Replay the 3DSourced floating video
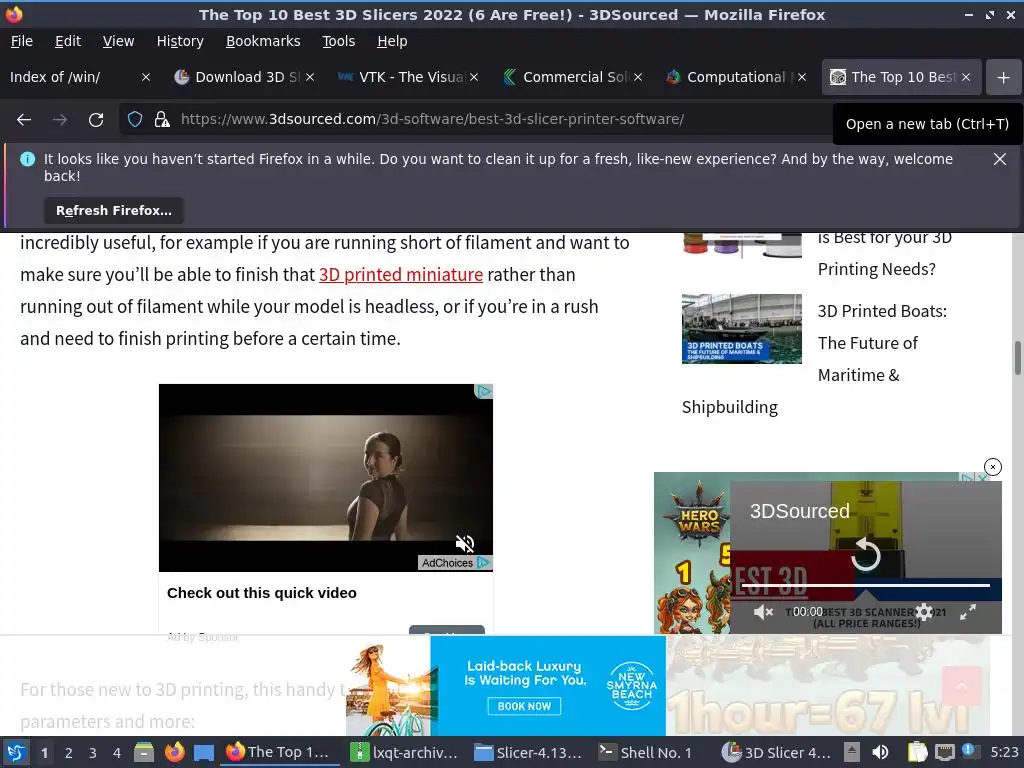This screenshot has width=1024, height=768. point(866,554)
